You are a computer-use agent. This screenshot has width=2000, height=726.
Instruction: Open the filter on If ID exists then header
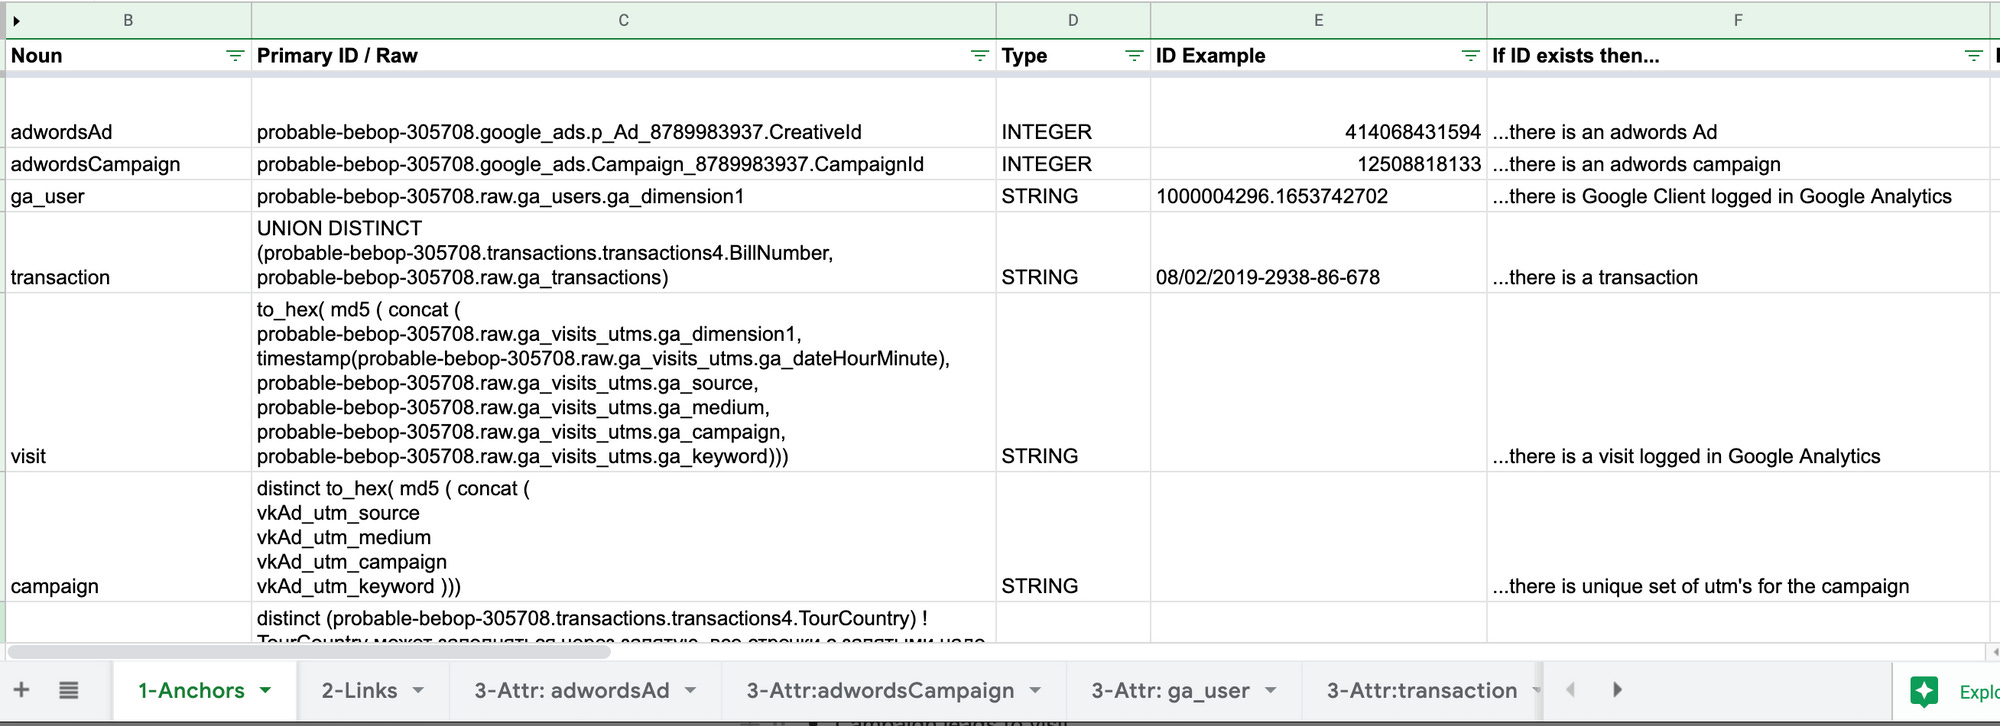[x=1973, y=56]
